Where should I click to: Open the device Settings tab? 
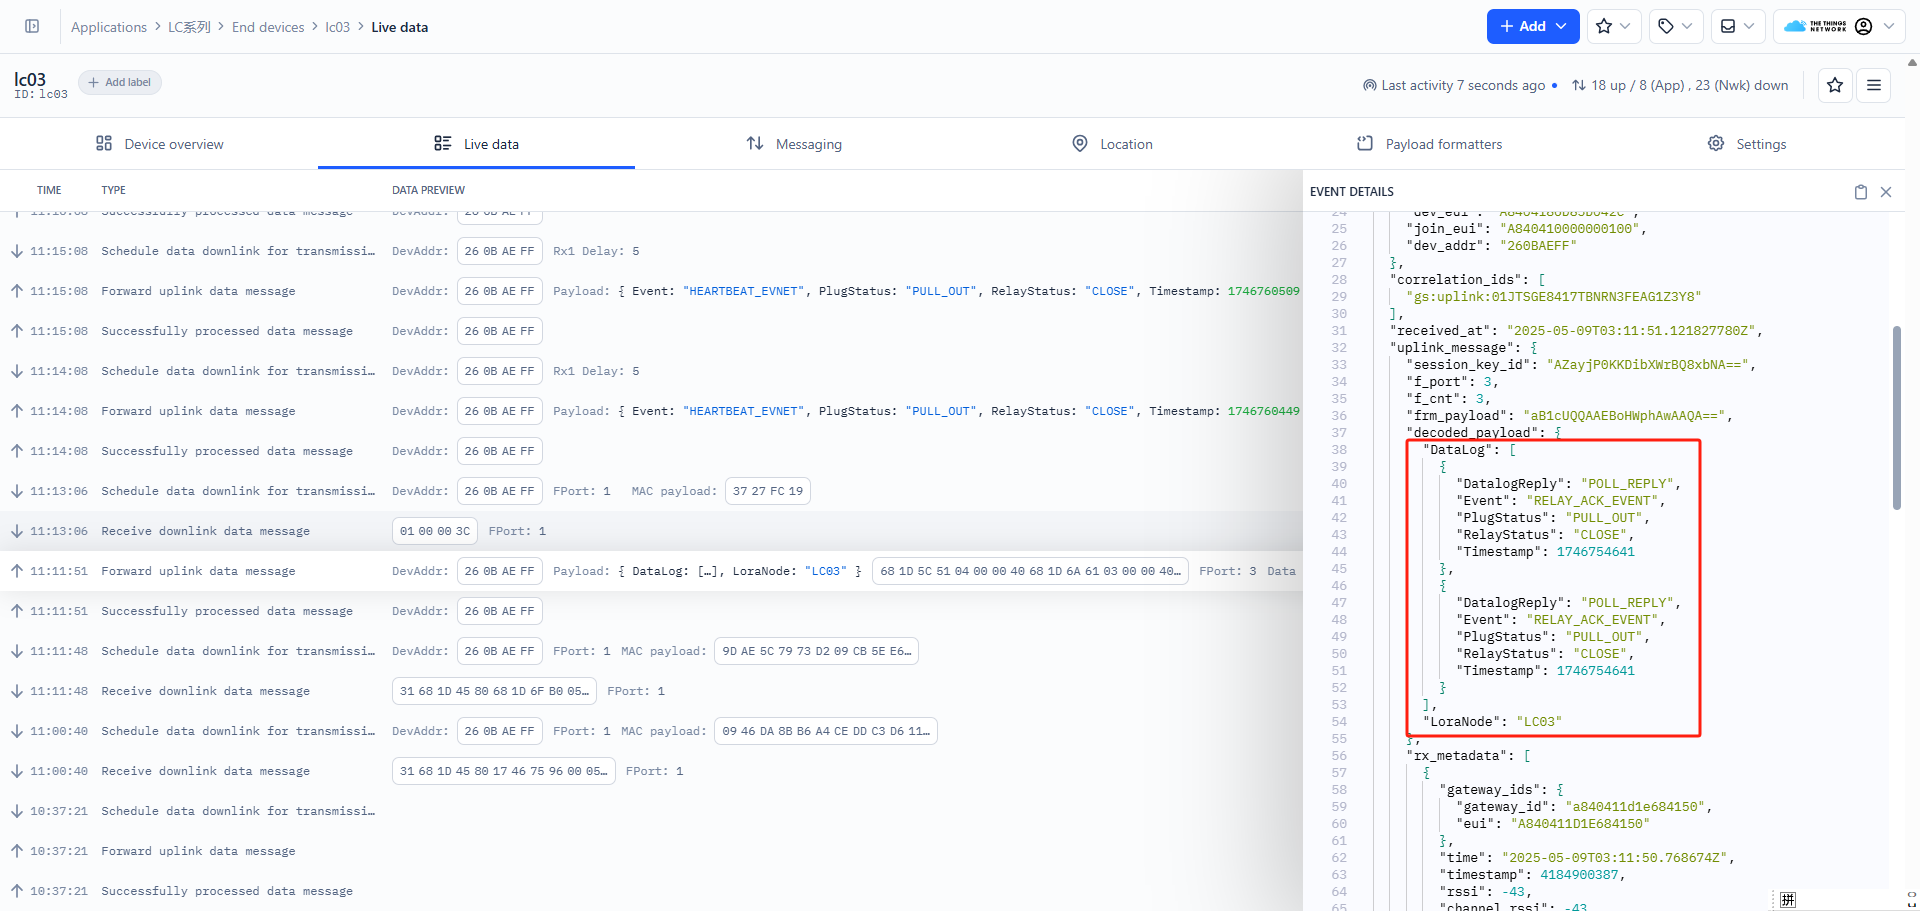pos(1747,144)
